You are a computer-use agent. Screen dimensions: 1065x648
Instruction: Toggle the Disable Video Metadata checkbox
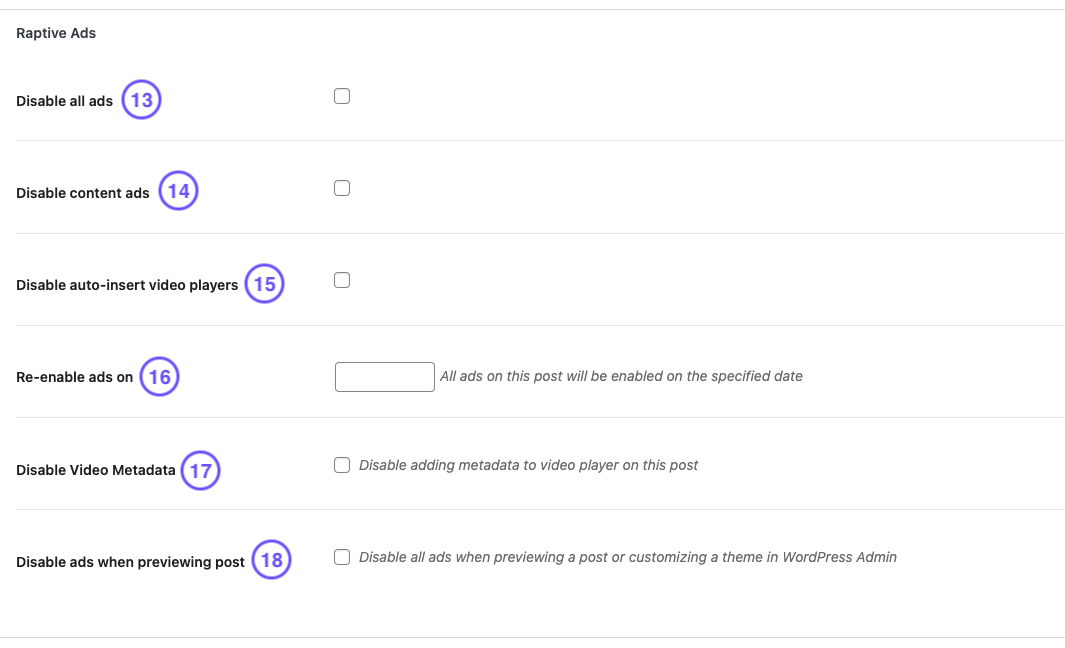point(342,464)
